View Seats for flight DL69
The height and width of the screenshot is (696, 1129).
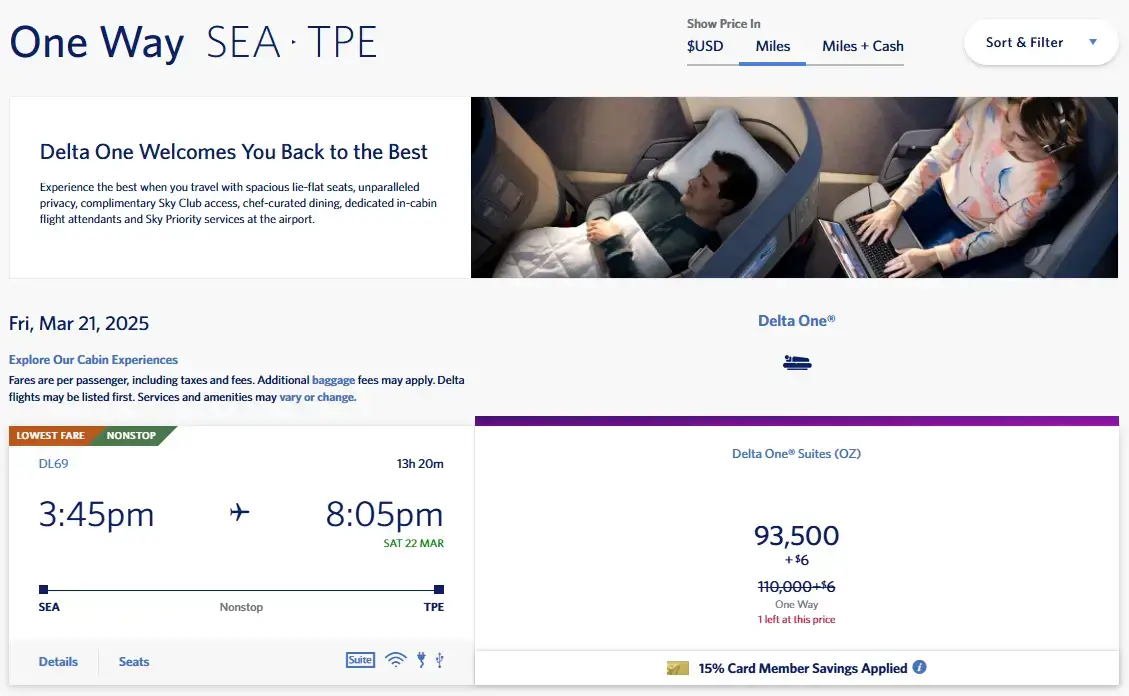pyautogui.click(x=134, y=661)
